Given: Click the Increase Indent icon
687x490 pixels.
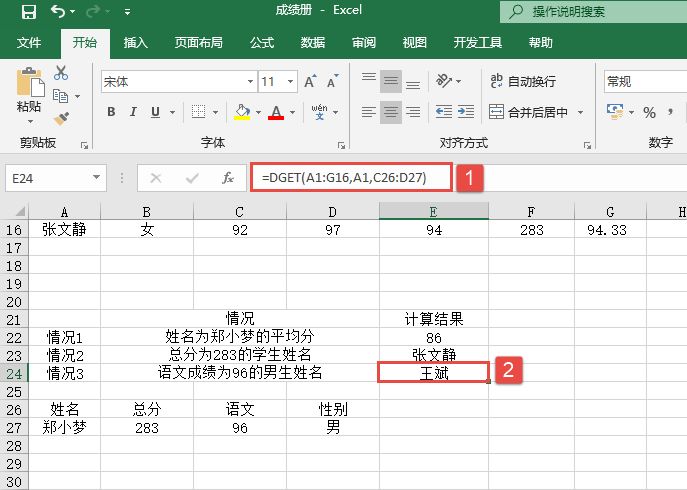Looking at the screenshot, I should (x=466, y=112).
